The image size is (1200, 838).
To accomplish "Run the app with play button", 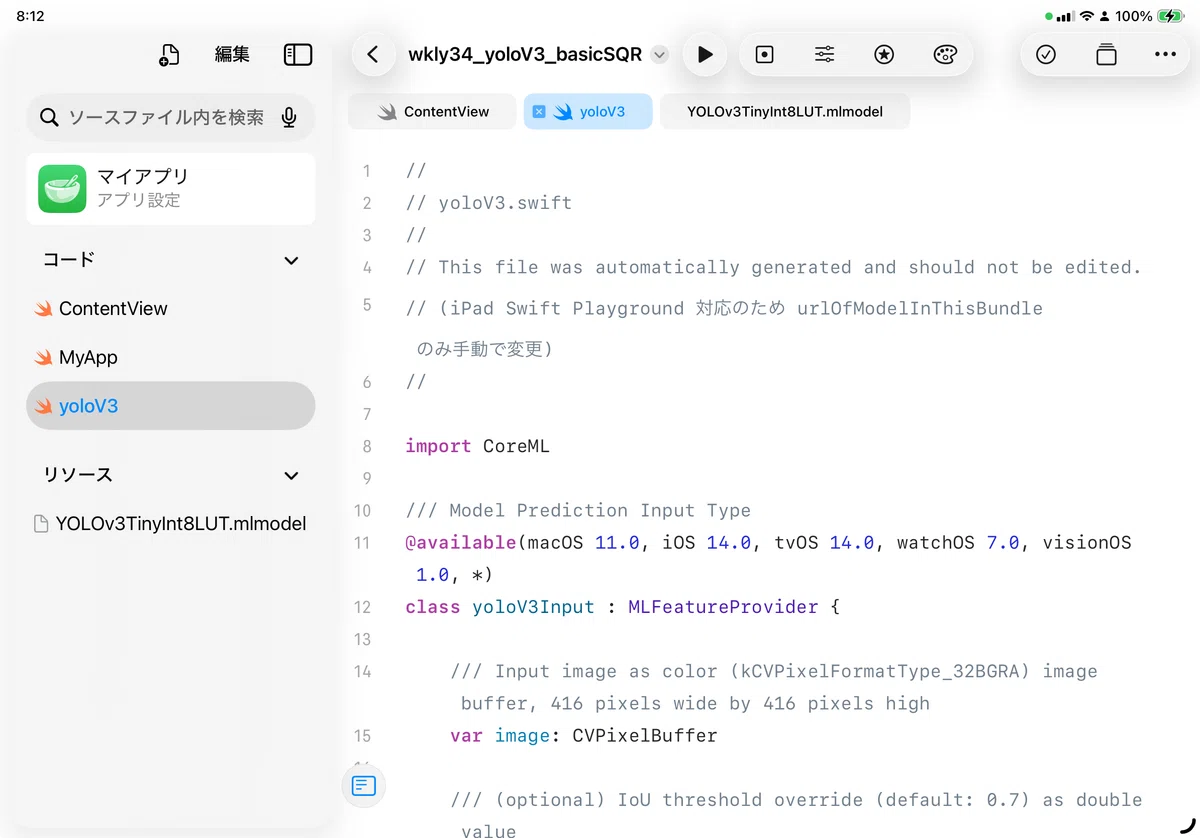I will point(705,55).
